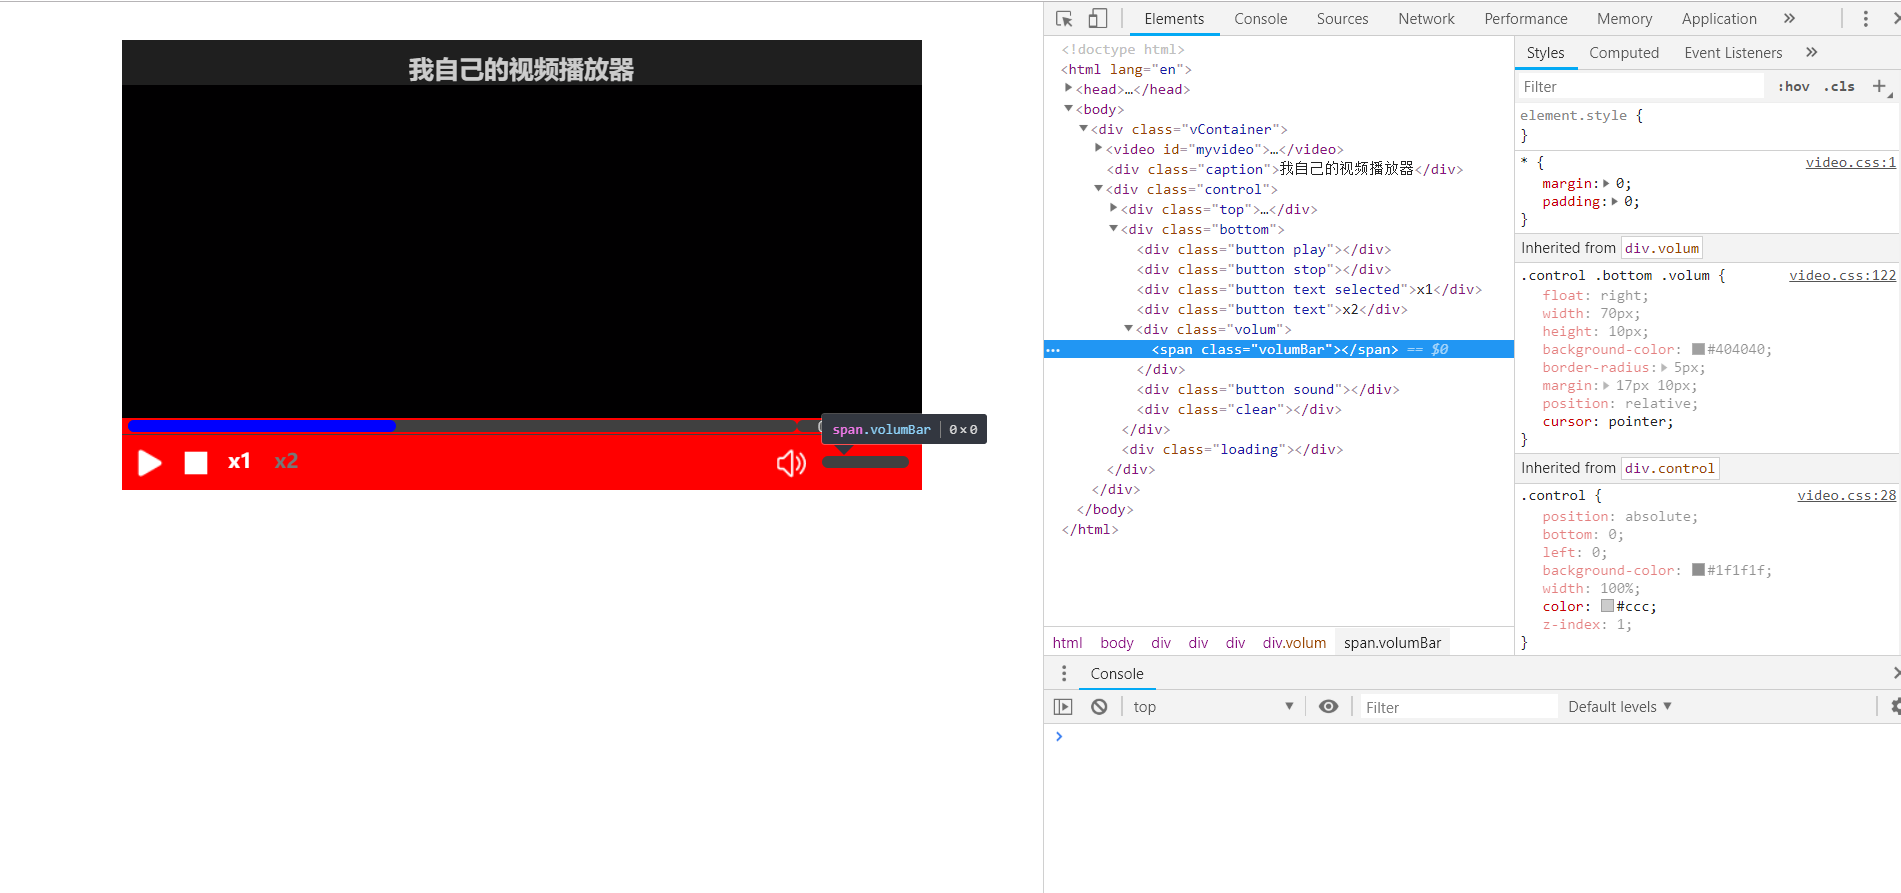Image resolution: width=1901 pixels, height=893 pixels.
Task: Click the inspect element picker icon
Action: click(x=1064, y=19)
